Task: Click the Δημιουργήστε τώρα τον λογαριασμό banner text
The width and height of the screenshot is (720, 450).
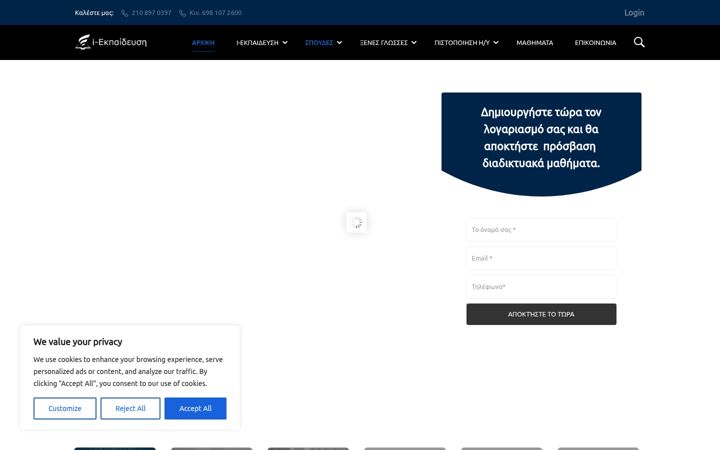Action: pos(541,138)
